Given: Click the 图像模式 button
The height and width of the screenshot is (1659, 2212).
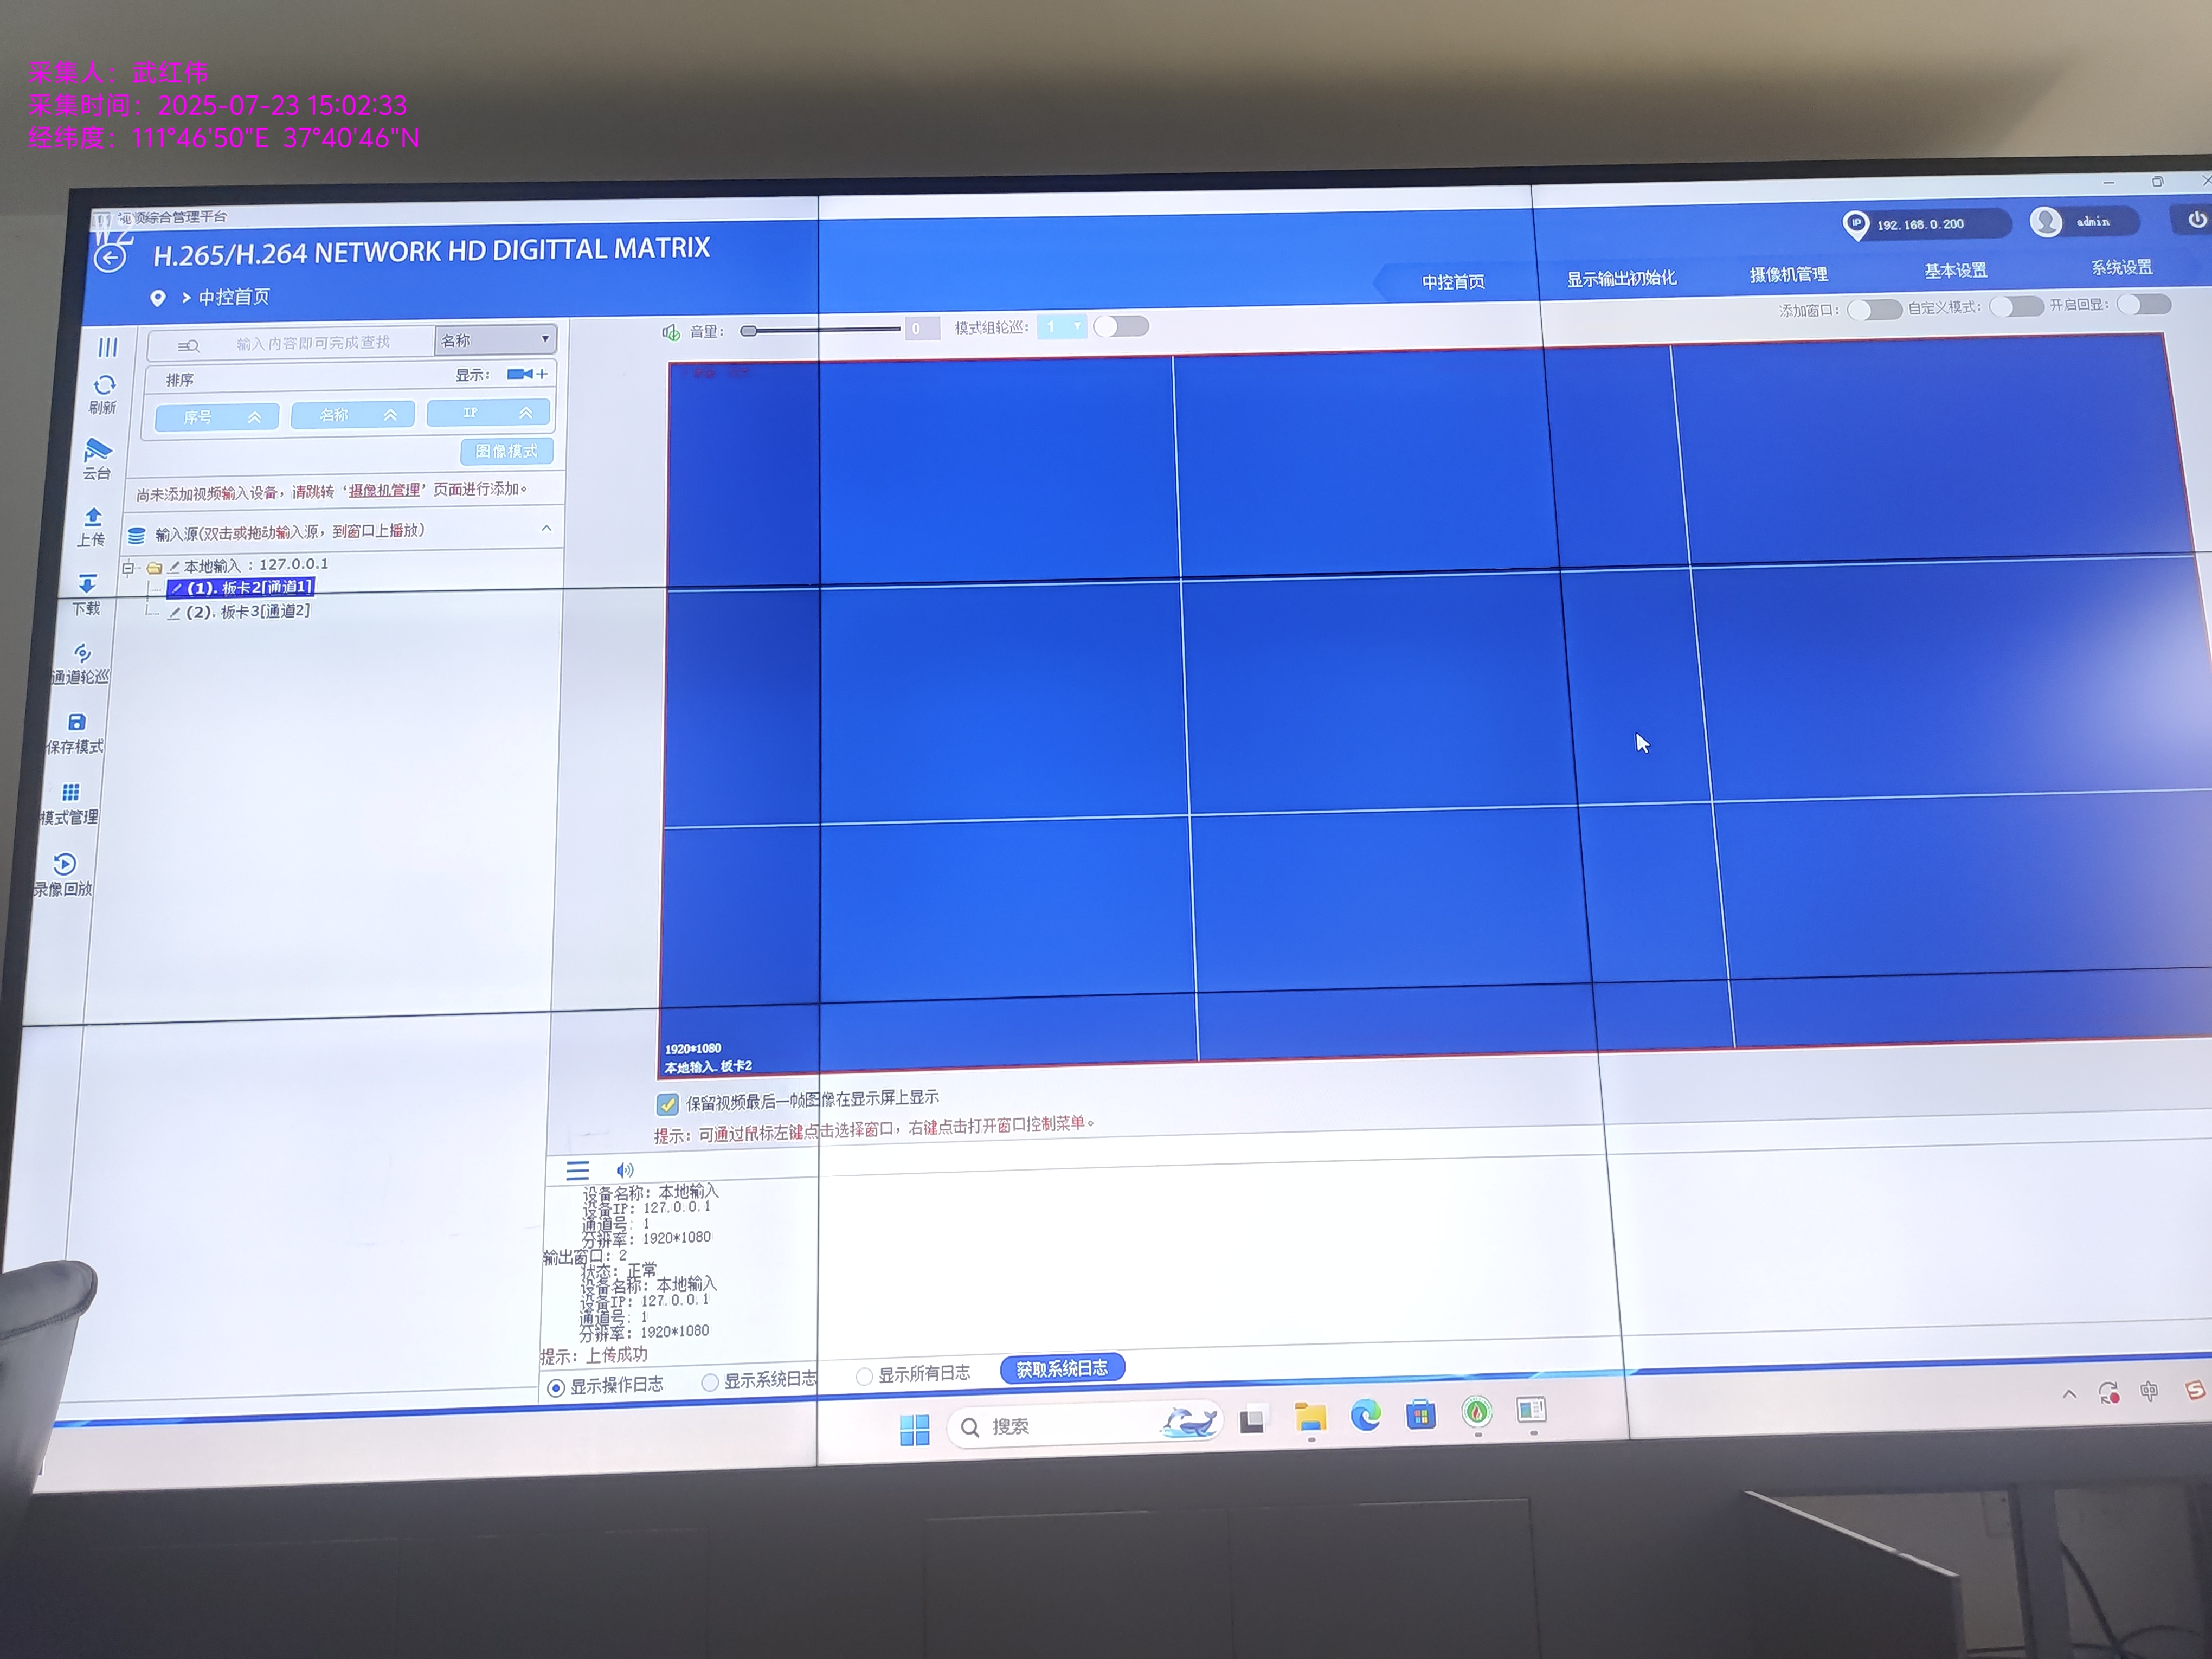Looking at the screenshot, I should 506,451.
